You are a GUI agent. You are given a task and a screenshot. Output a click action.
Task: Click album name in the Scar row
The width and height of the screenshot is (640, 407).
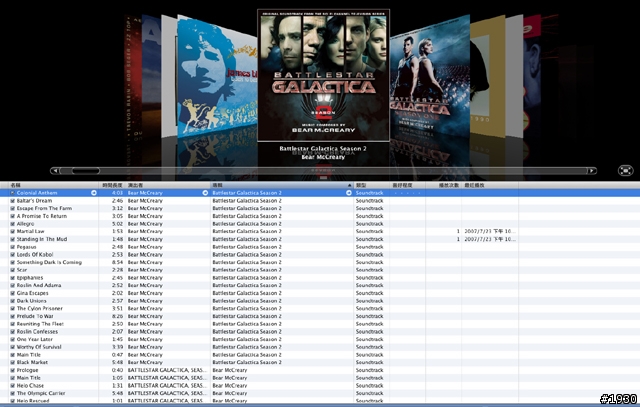coord(247,270)
